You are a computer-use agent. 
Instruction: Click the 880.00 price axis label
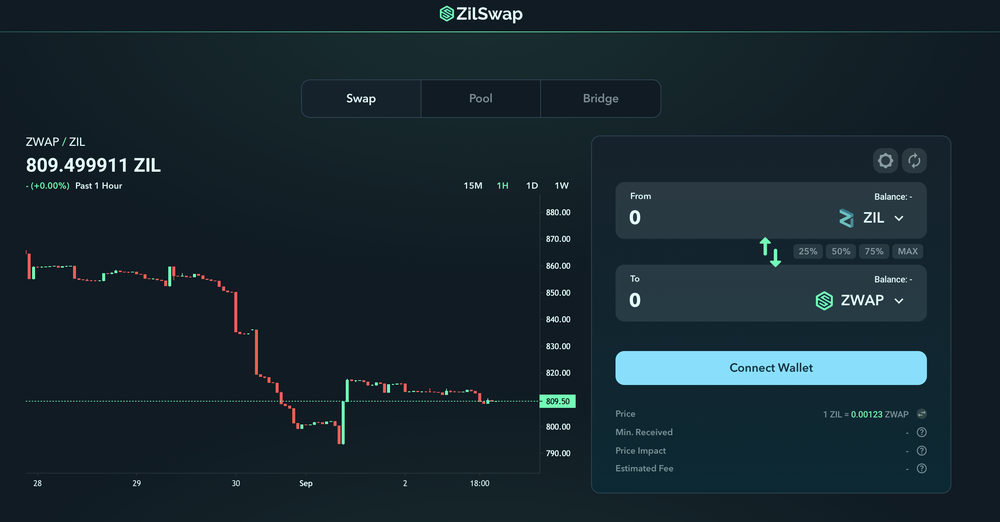click(558, 213)
